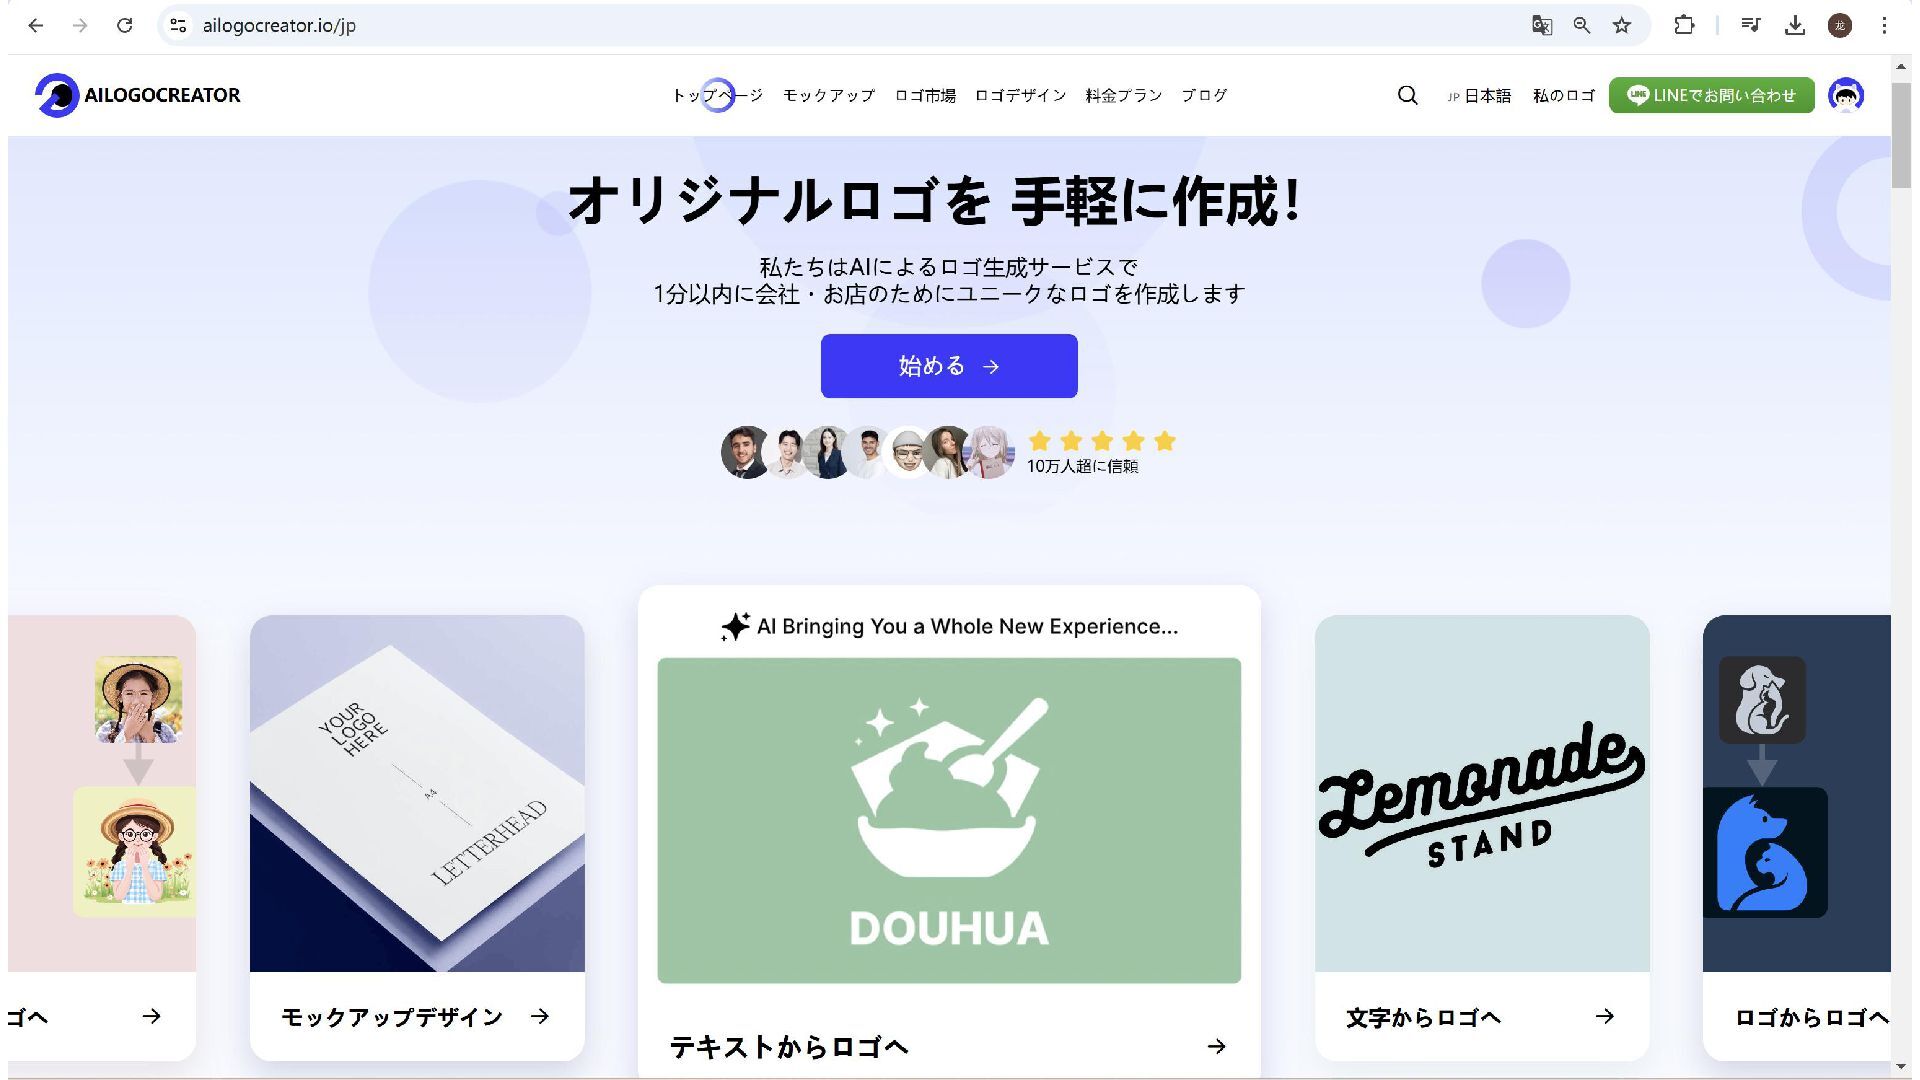
Task: Click the AILOGOCREATOR logo icon
Action: pos(56,95)
